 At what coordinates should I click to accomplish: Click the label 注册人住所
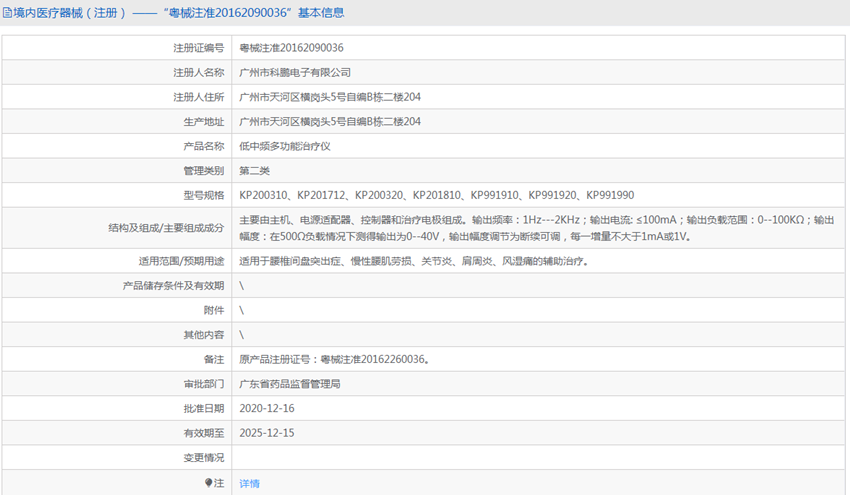198,97
